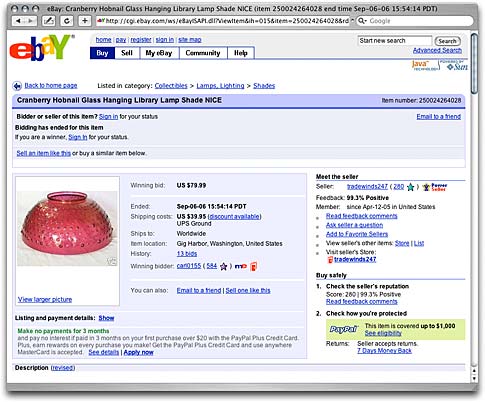Select the Community tab
Image resolution: width=485 pixels, height=402 pixels.
coord(203,53)
